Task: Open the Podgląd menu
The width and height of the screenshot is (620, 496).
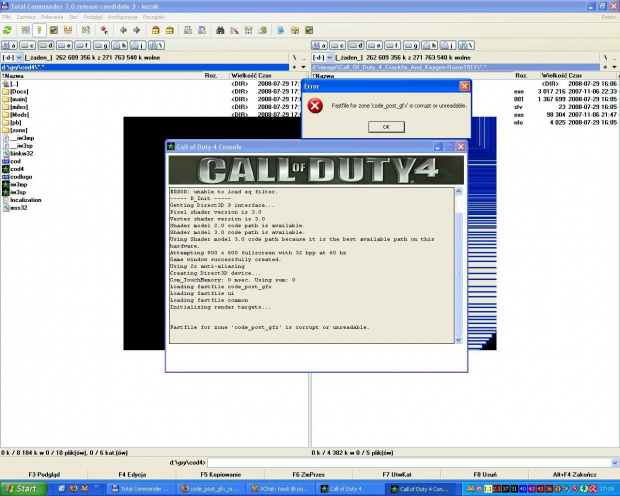Action: (93, 17)
